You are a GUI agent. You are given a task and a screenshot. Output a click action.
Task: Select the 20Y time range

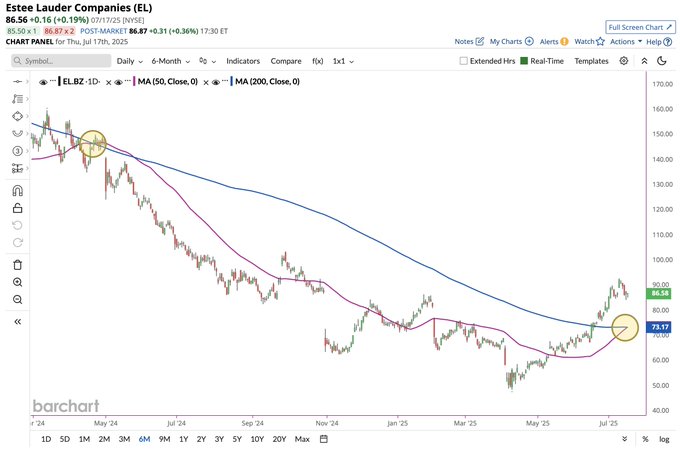click(279, 439)
